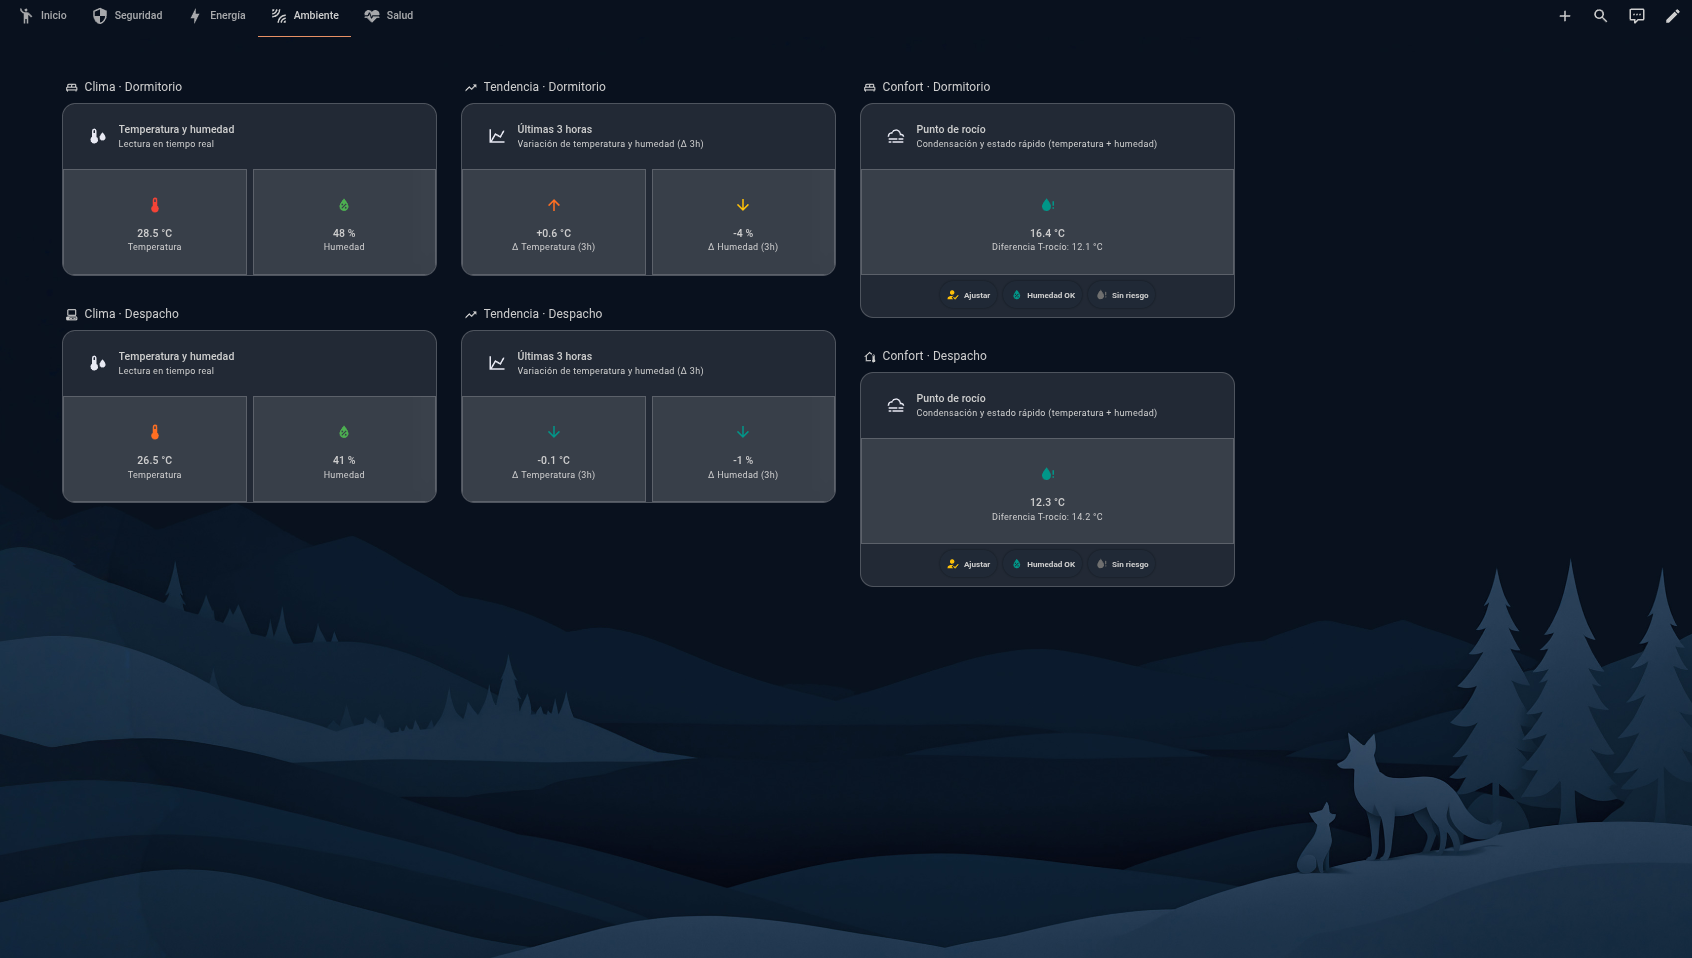Click the Dormitorio humidity drop icon at 48 %
The width and height of the screenshot is (1692, 958).
click(344, 205)
